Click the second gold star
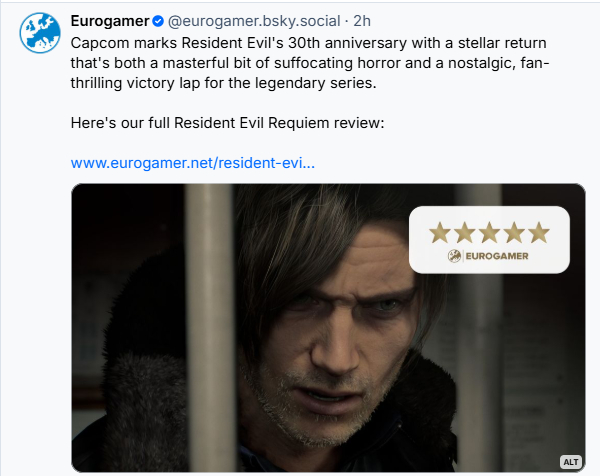This screenshot has height=476, width=600. 465,232
